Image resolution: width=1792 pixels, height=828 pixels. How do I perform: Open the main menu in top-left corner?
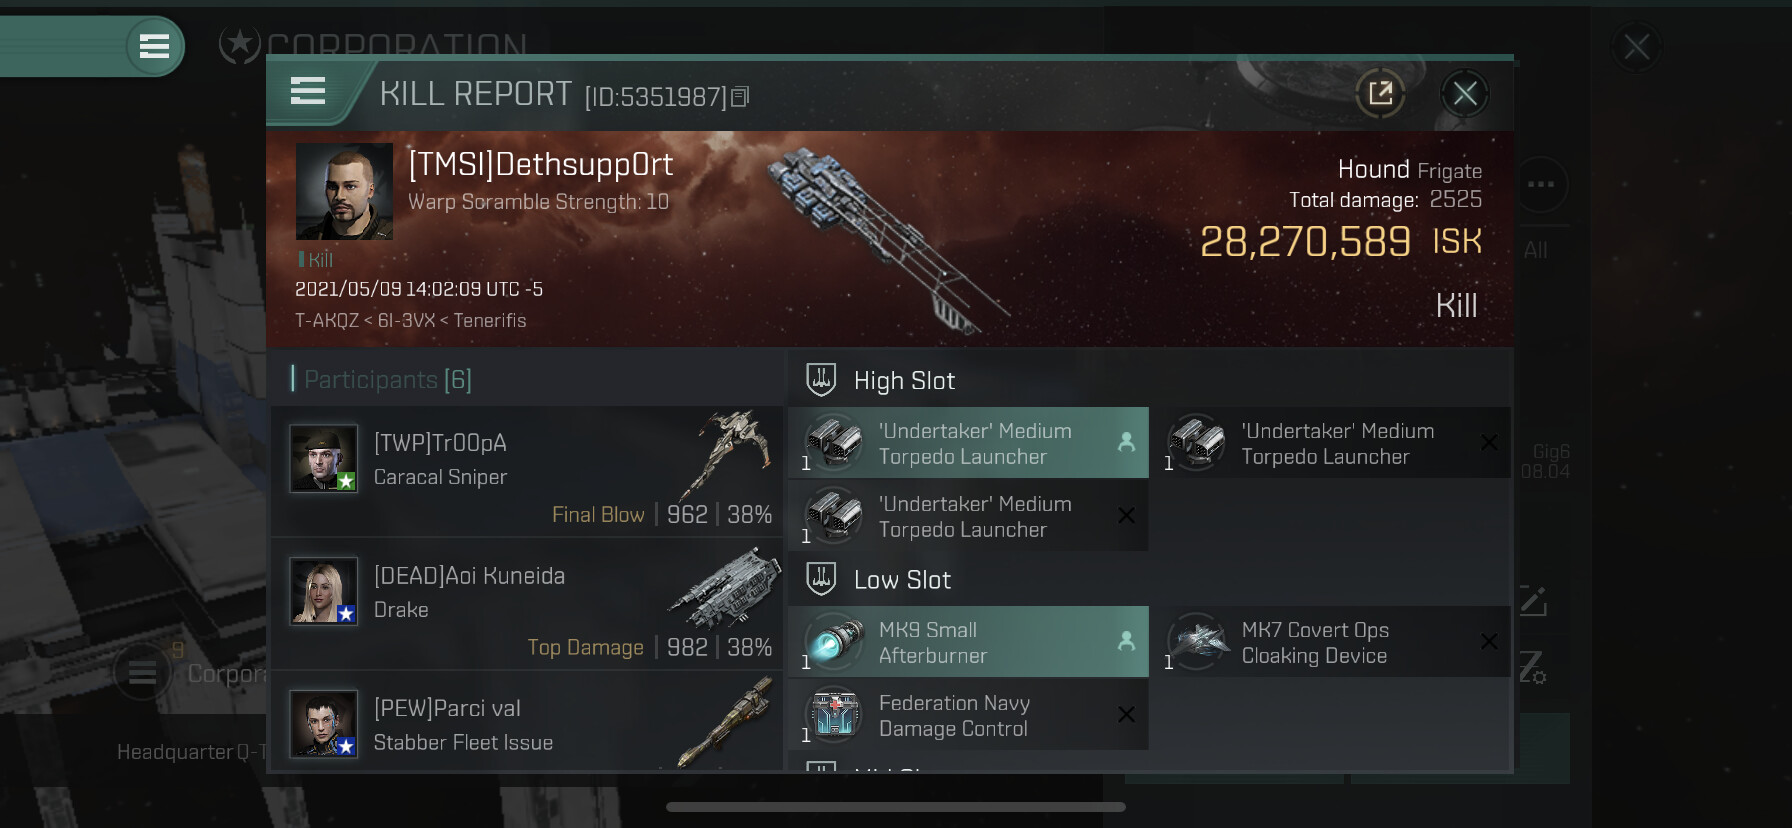[154, 46]
